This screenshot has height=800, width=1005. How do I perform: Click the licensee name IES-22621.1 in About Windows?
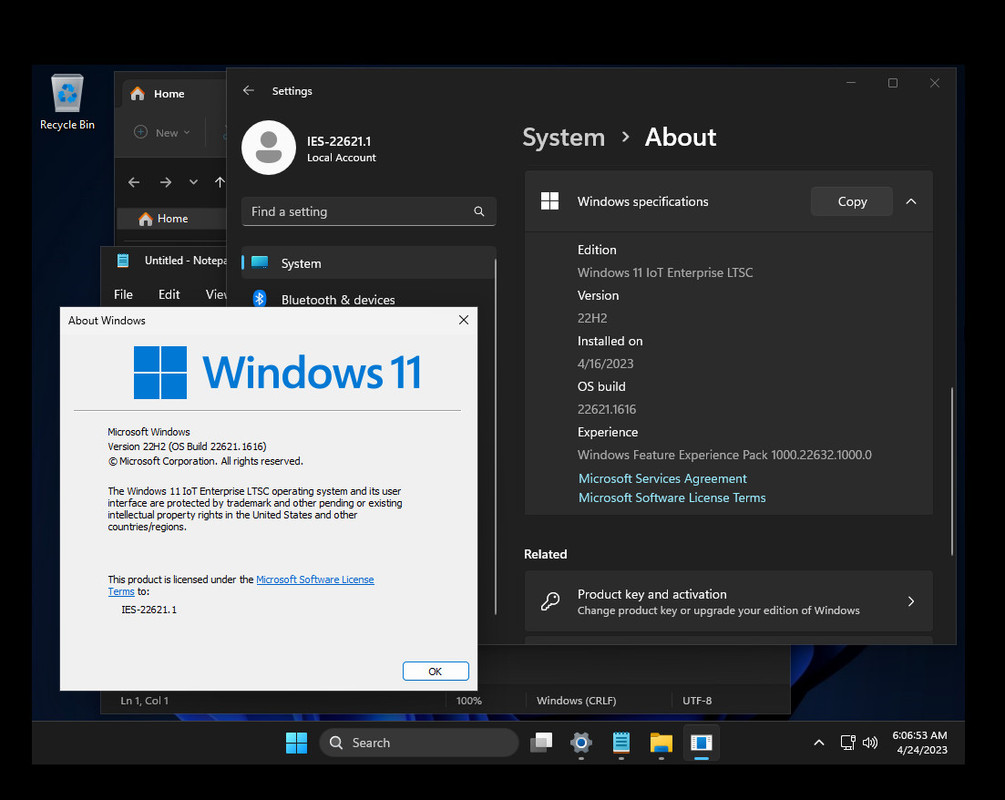[149, 610]
